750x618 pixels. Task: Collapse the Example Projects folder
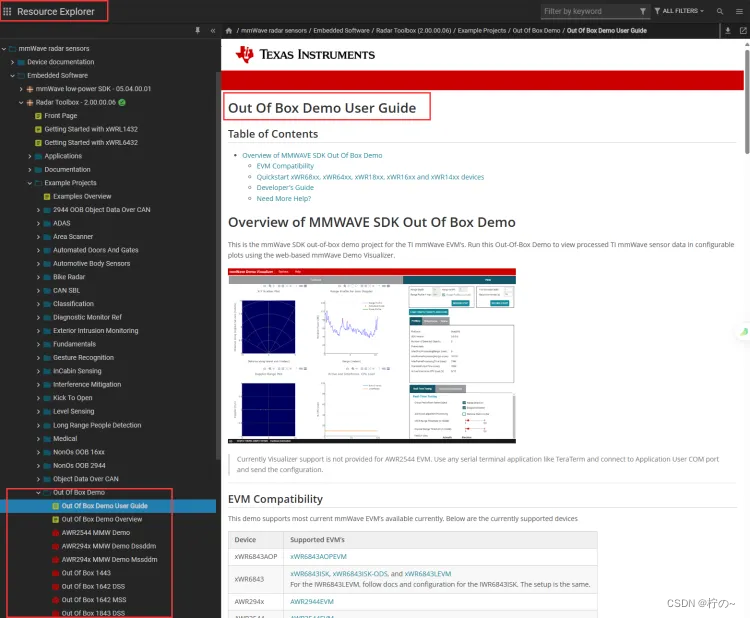click(x=30, y=183)
